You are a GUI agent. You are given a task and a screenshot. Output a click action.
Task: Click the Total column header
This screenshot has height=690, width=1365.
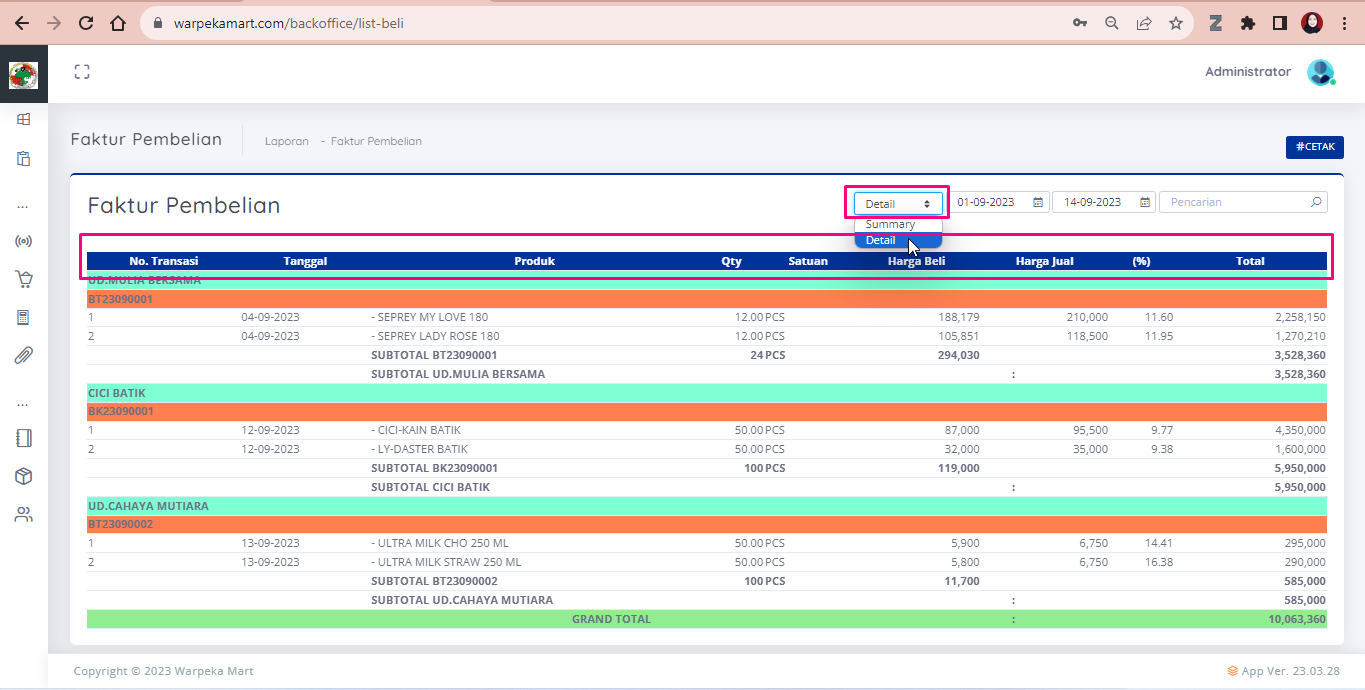pyautogui.click(x=1250, y=261)
